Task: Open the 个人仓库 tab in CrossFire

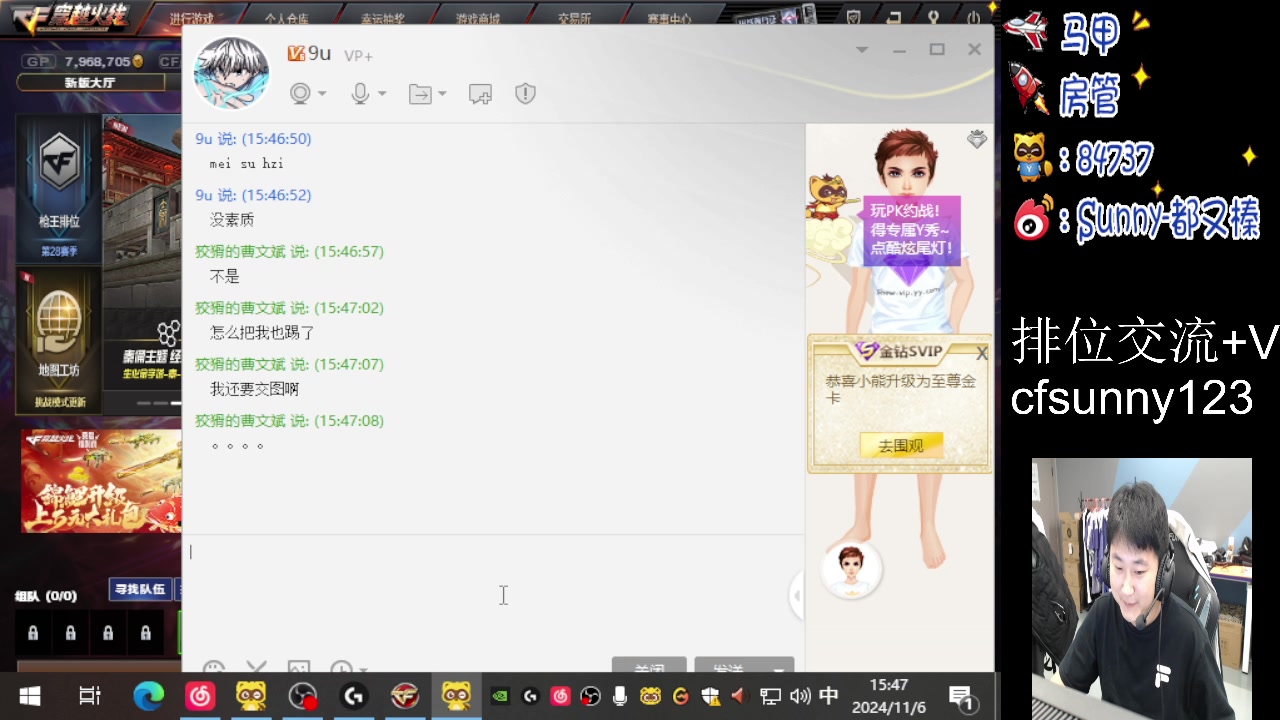Action: [x=287, y=17]
